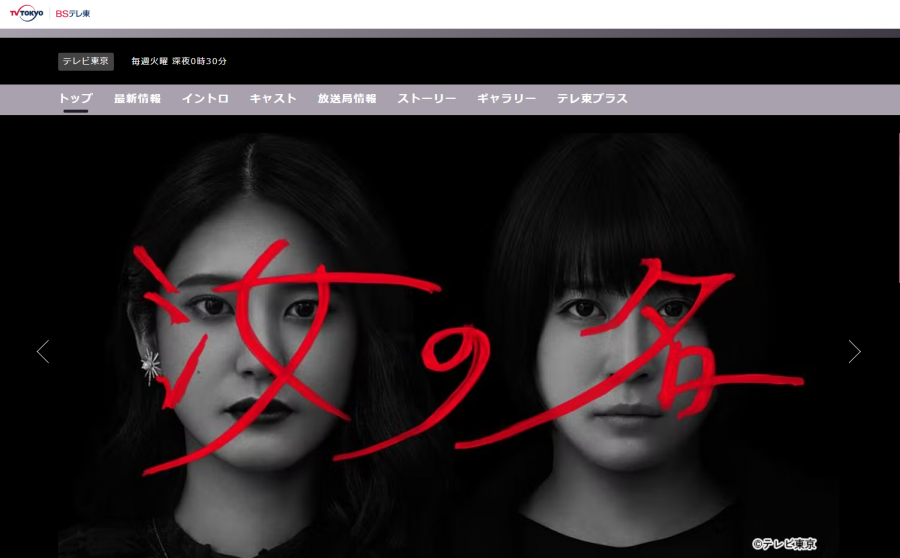Switch to the ストーリー tab
Image resolution: width=900 pixels, height=558 pixels.
427,98
